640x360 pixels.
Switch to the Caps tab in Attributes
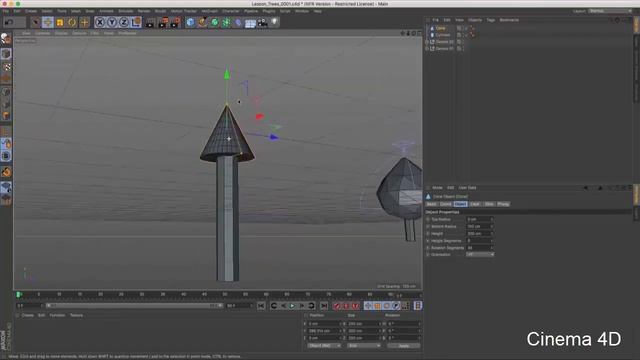point(475,204)
